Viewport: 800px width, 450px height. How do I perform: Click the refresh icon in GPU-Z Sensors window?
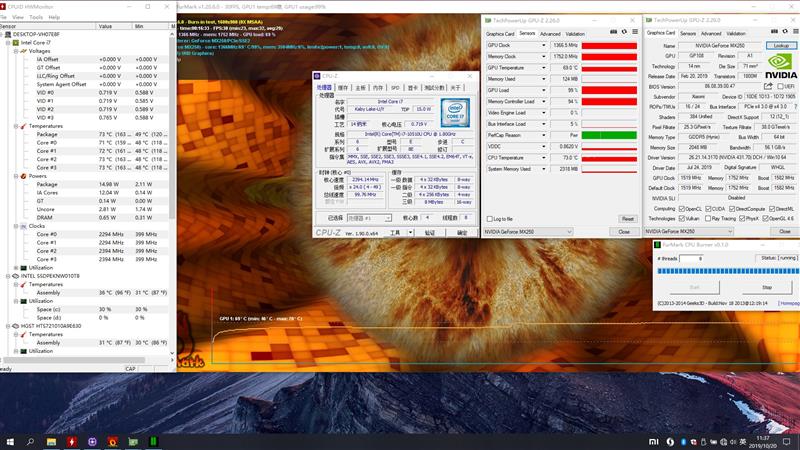624,32
